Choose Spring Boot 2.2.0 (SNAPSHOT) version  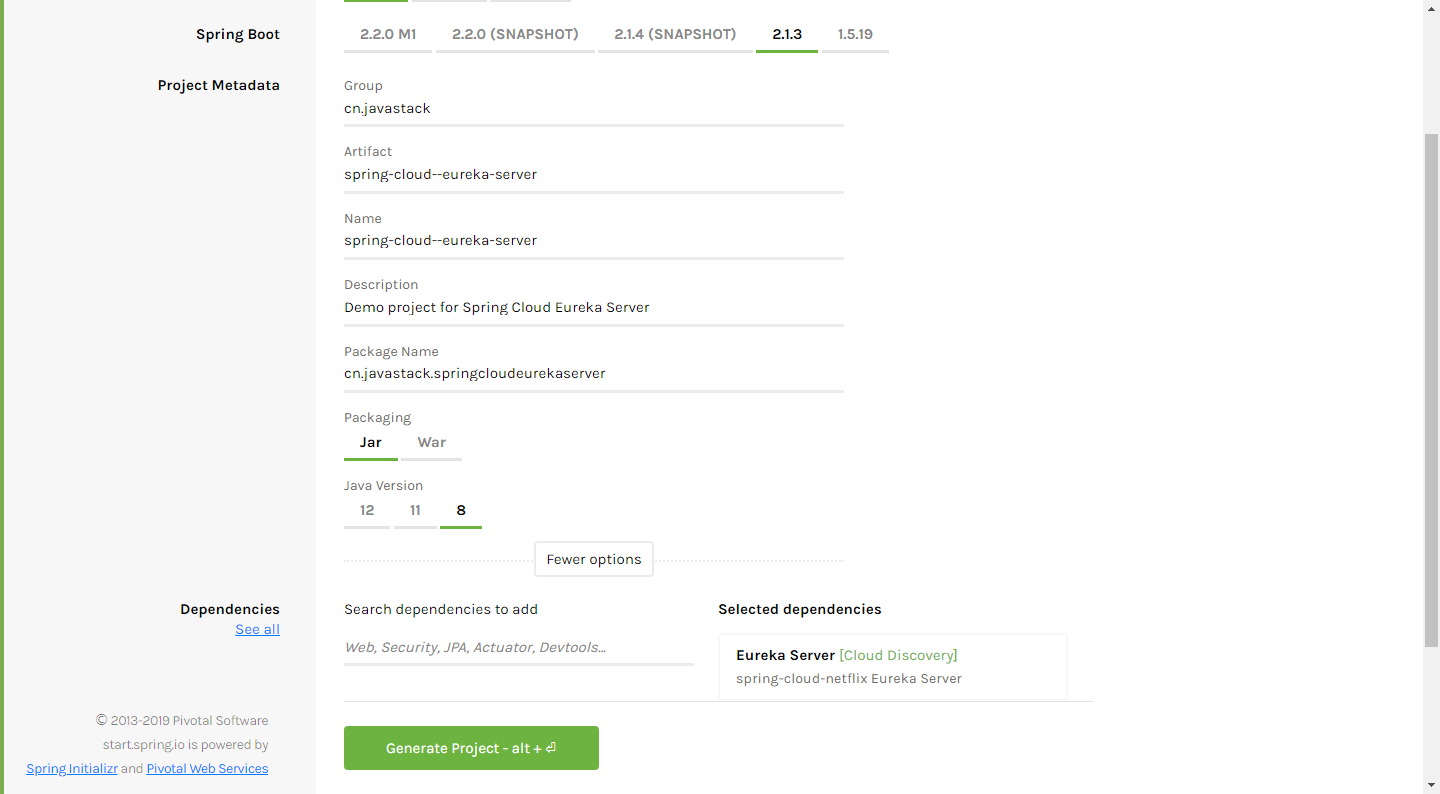pos(515,34)
